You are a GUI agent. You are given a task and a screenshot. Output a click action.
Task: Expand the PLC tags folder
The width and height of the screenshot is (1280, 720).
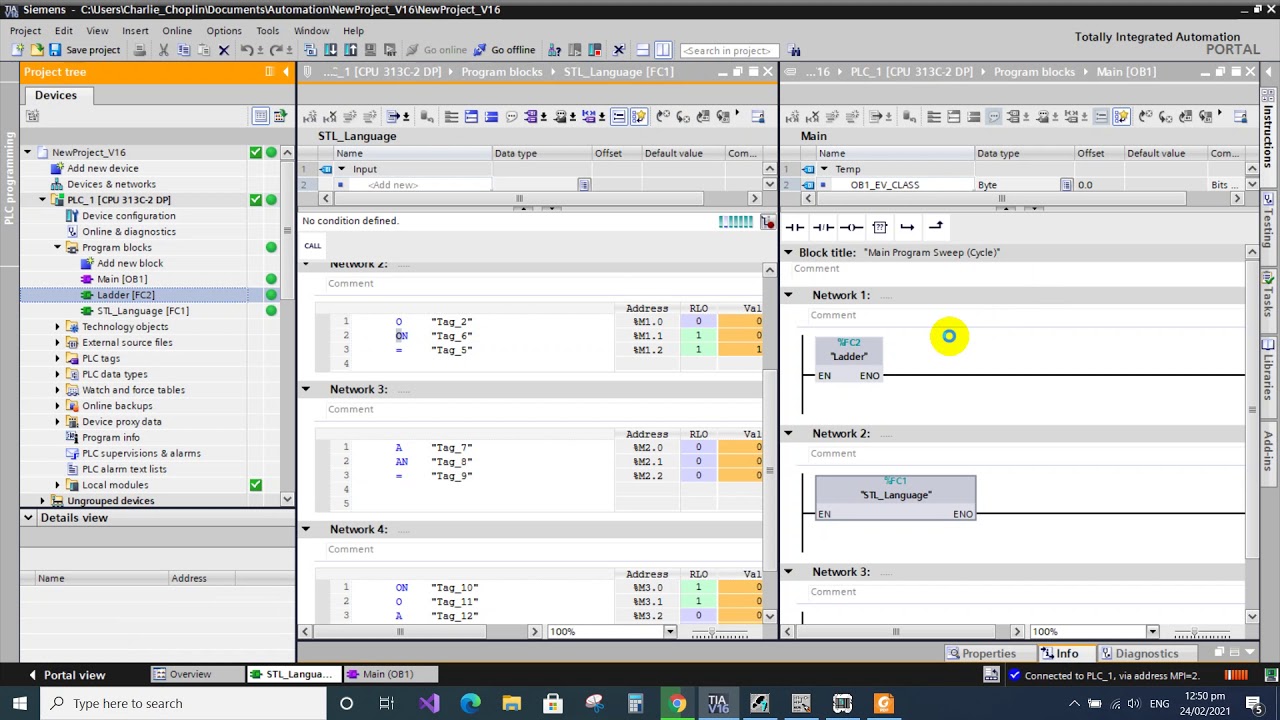tap(58, 358)
